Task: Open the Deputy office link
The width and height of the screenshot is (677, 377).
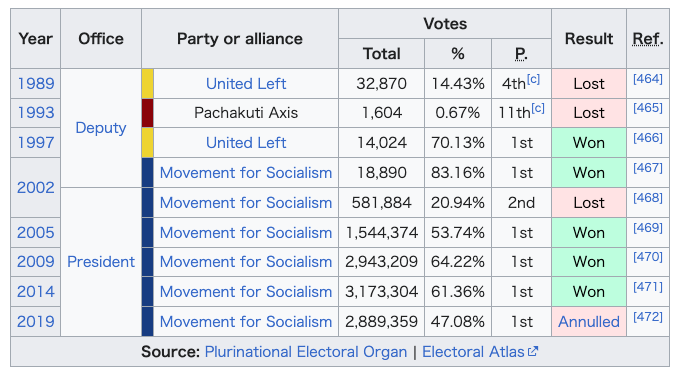Action: (x=101, y=128)
